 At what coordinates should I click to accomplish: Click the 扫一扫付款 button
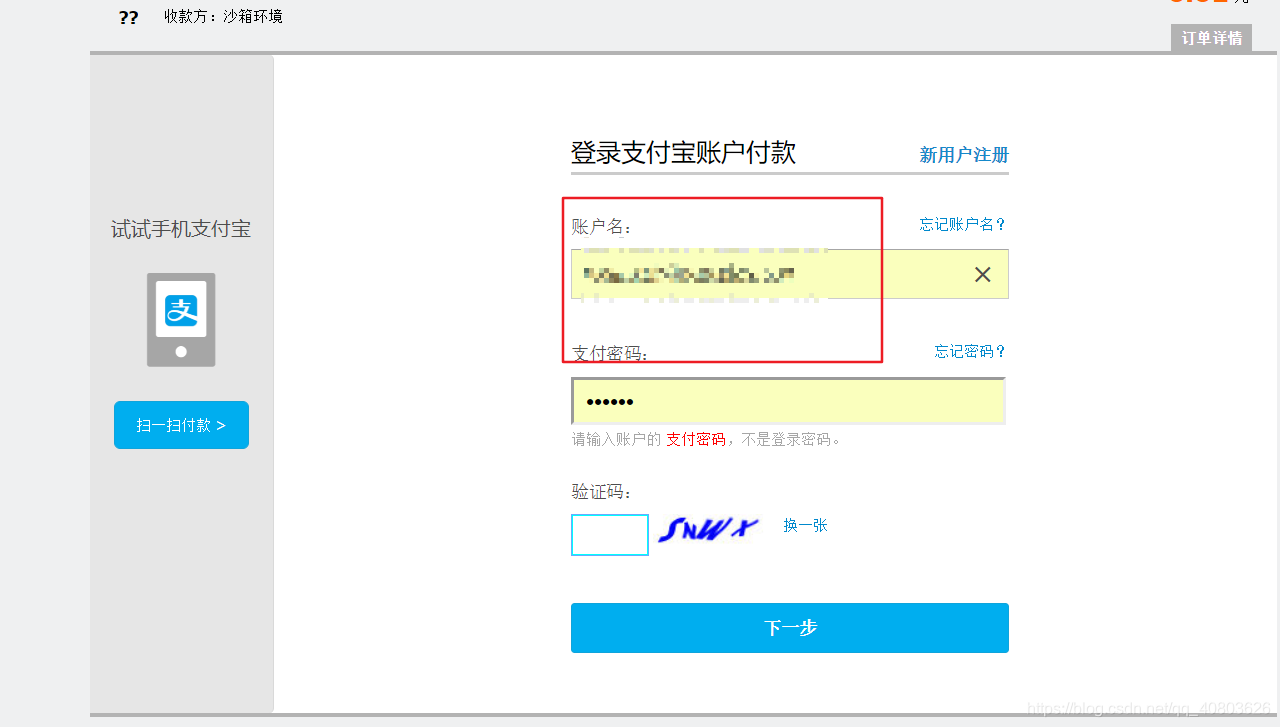tap(181, 425)
